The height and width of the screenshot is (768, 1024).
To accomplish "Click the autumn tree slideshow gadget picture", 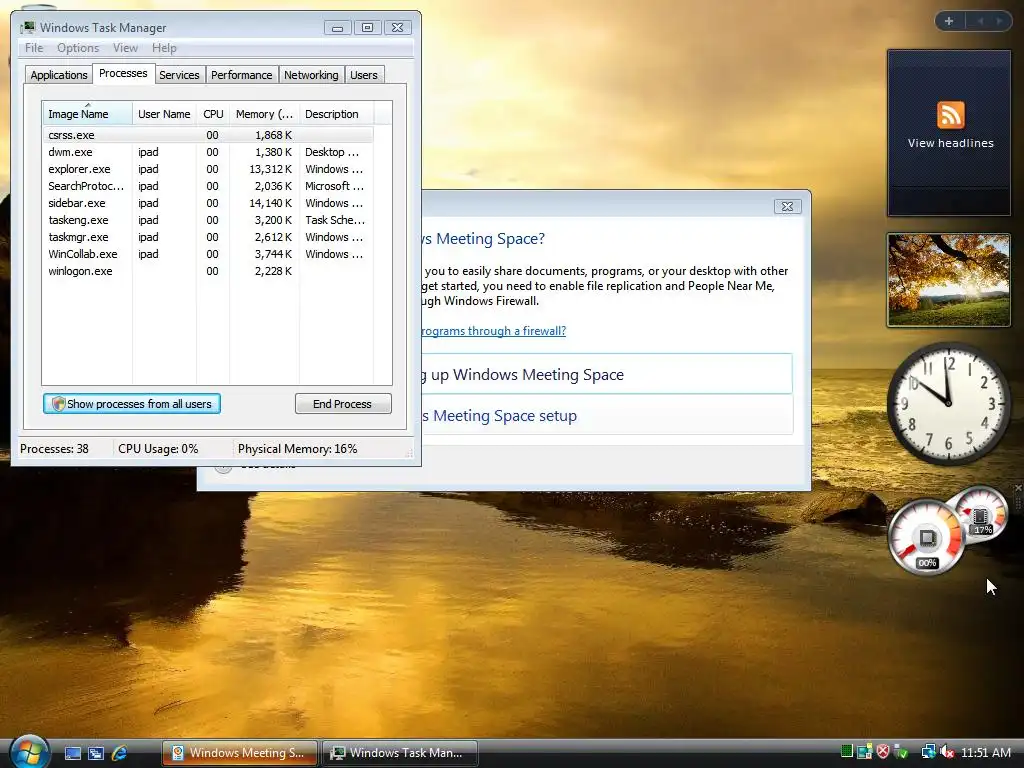I will (949, 280).
